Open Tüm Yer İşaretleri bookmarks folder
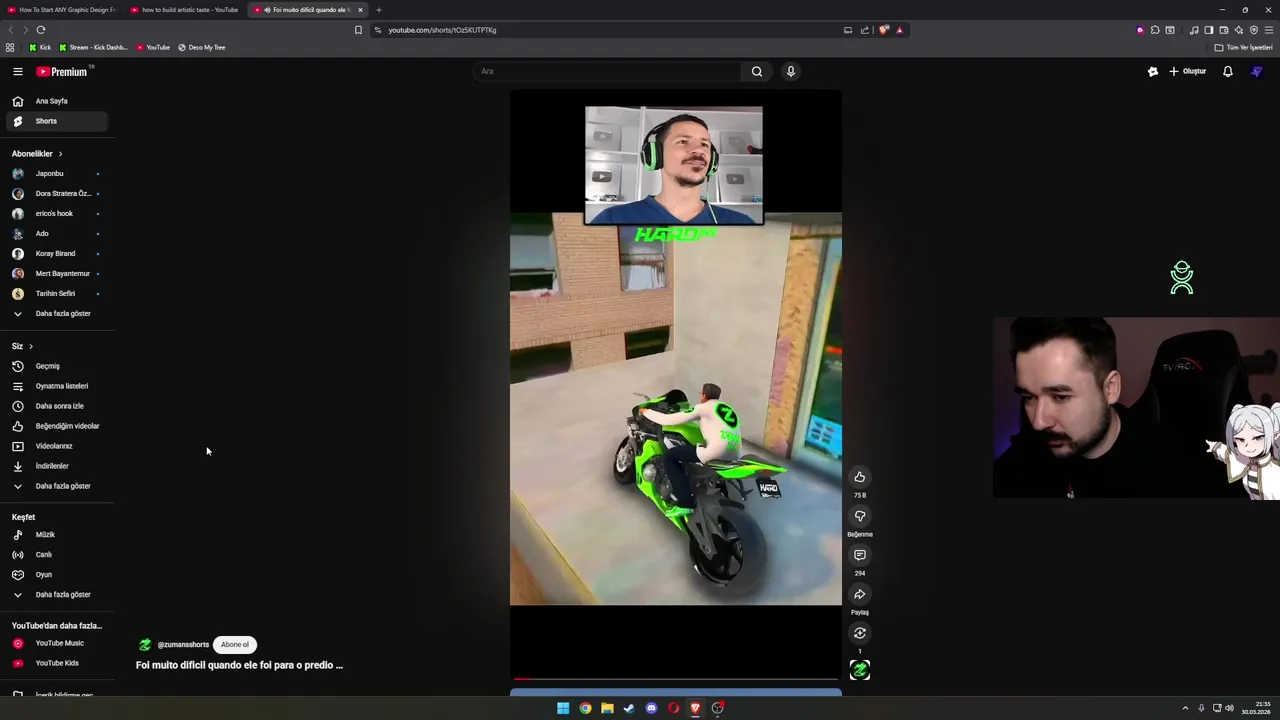Image resolution: width=1280 pixels, height=720 pixels. tap(1243, 47)
